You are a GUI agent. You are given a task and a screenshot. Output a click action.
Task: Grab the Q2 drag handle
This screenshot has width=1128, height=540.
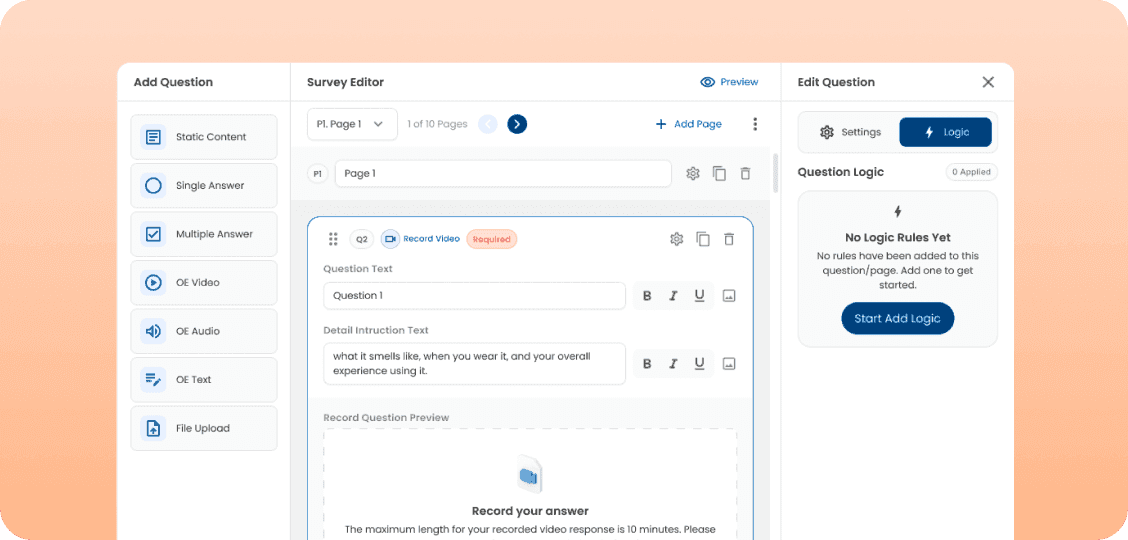click(x=333, y=239)
